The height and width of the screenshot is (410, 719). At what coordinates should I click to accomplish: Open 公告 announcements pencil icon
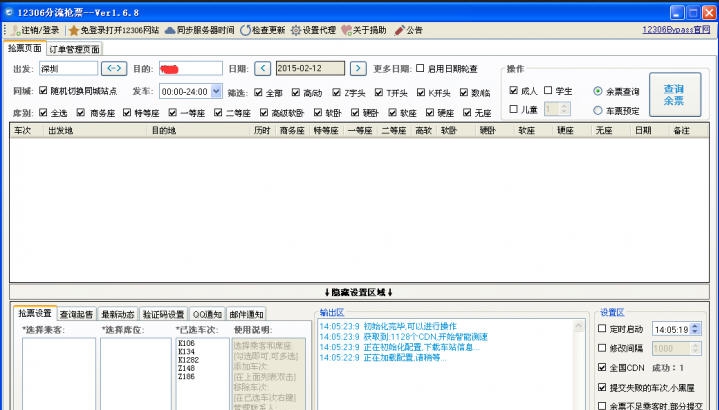point(399,30)
